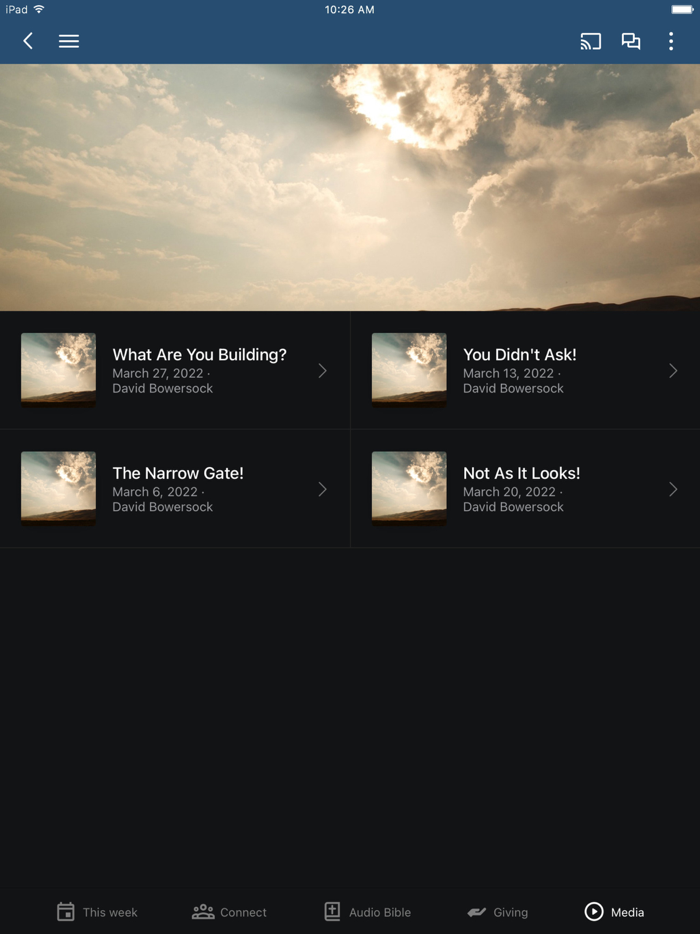
Task: Tap the back arrow icon
Action: (x=27, y=41)
